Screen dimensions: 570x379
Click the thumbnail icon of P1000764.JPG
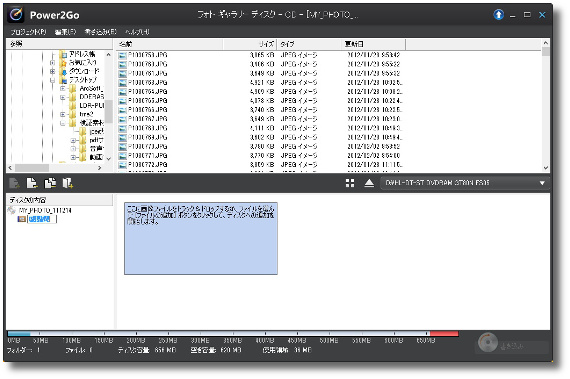tap(123, 92)
